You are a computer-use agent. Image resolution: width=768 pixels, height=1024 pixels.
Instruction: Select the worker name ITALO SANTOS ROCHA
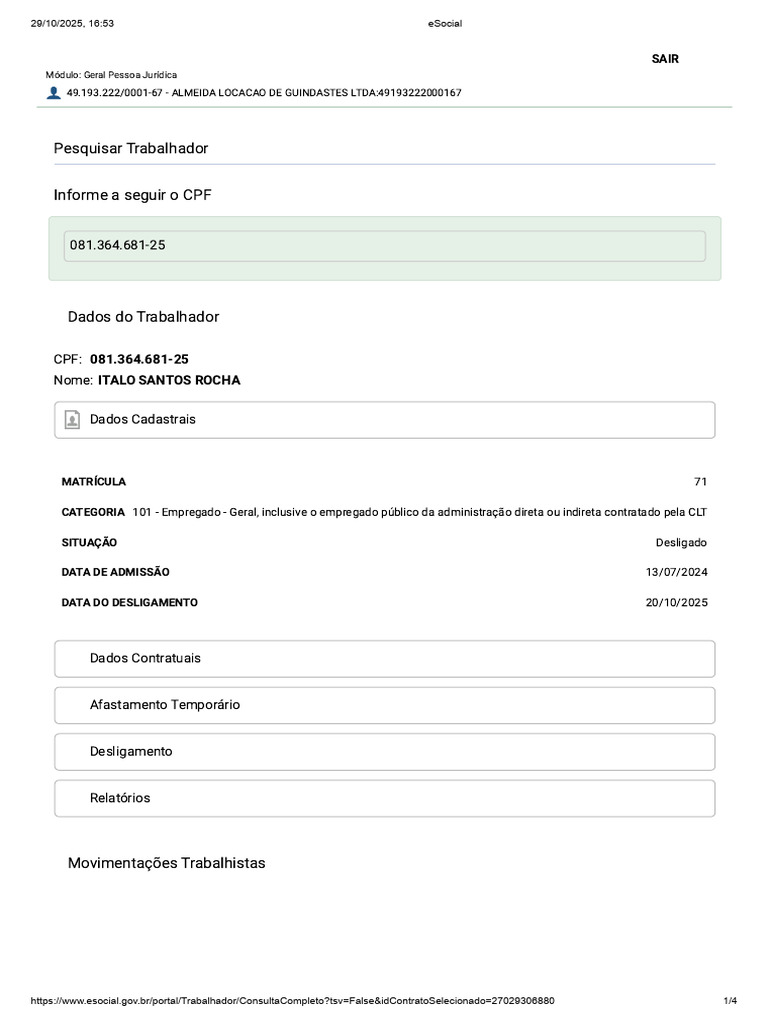pyautogui.click(x=169, y=380)
